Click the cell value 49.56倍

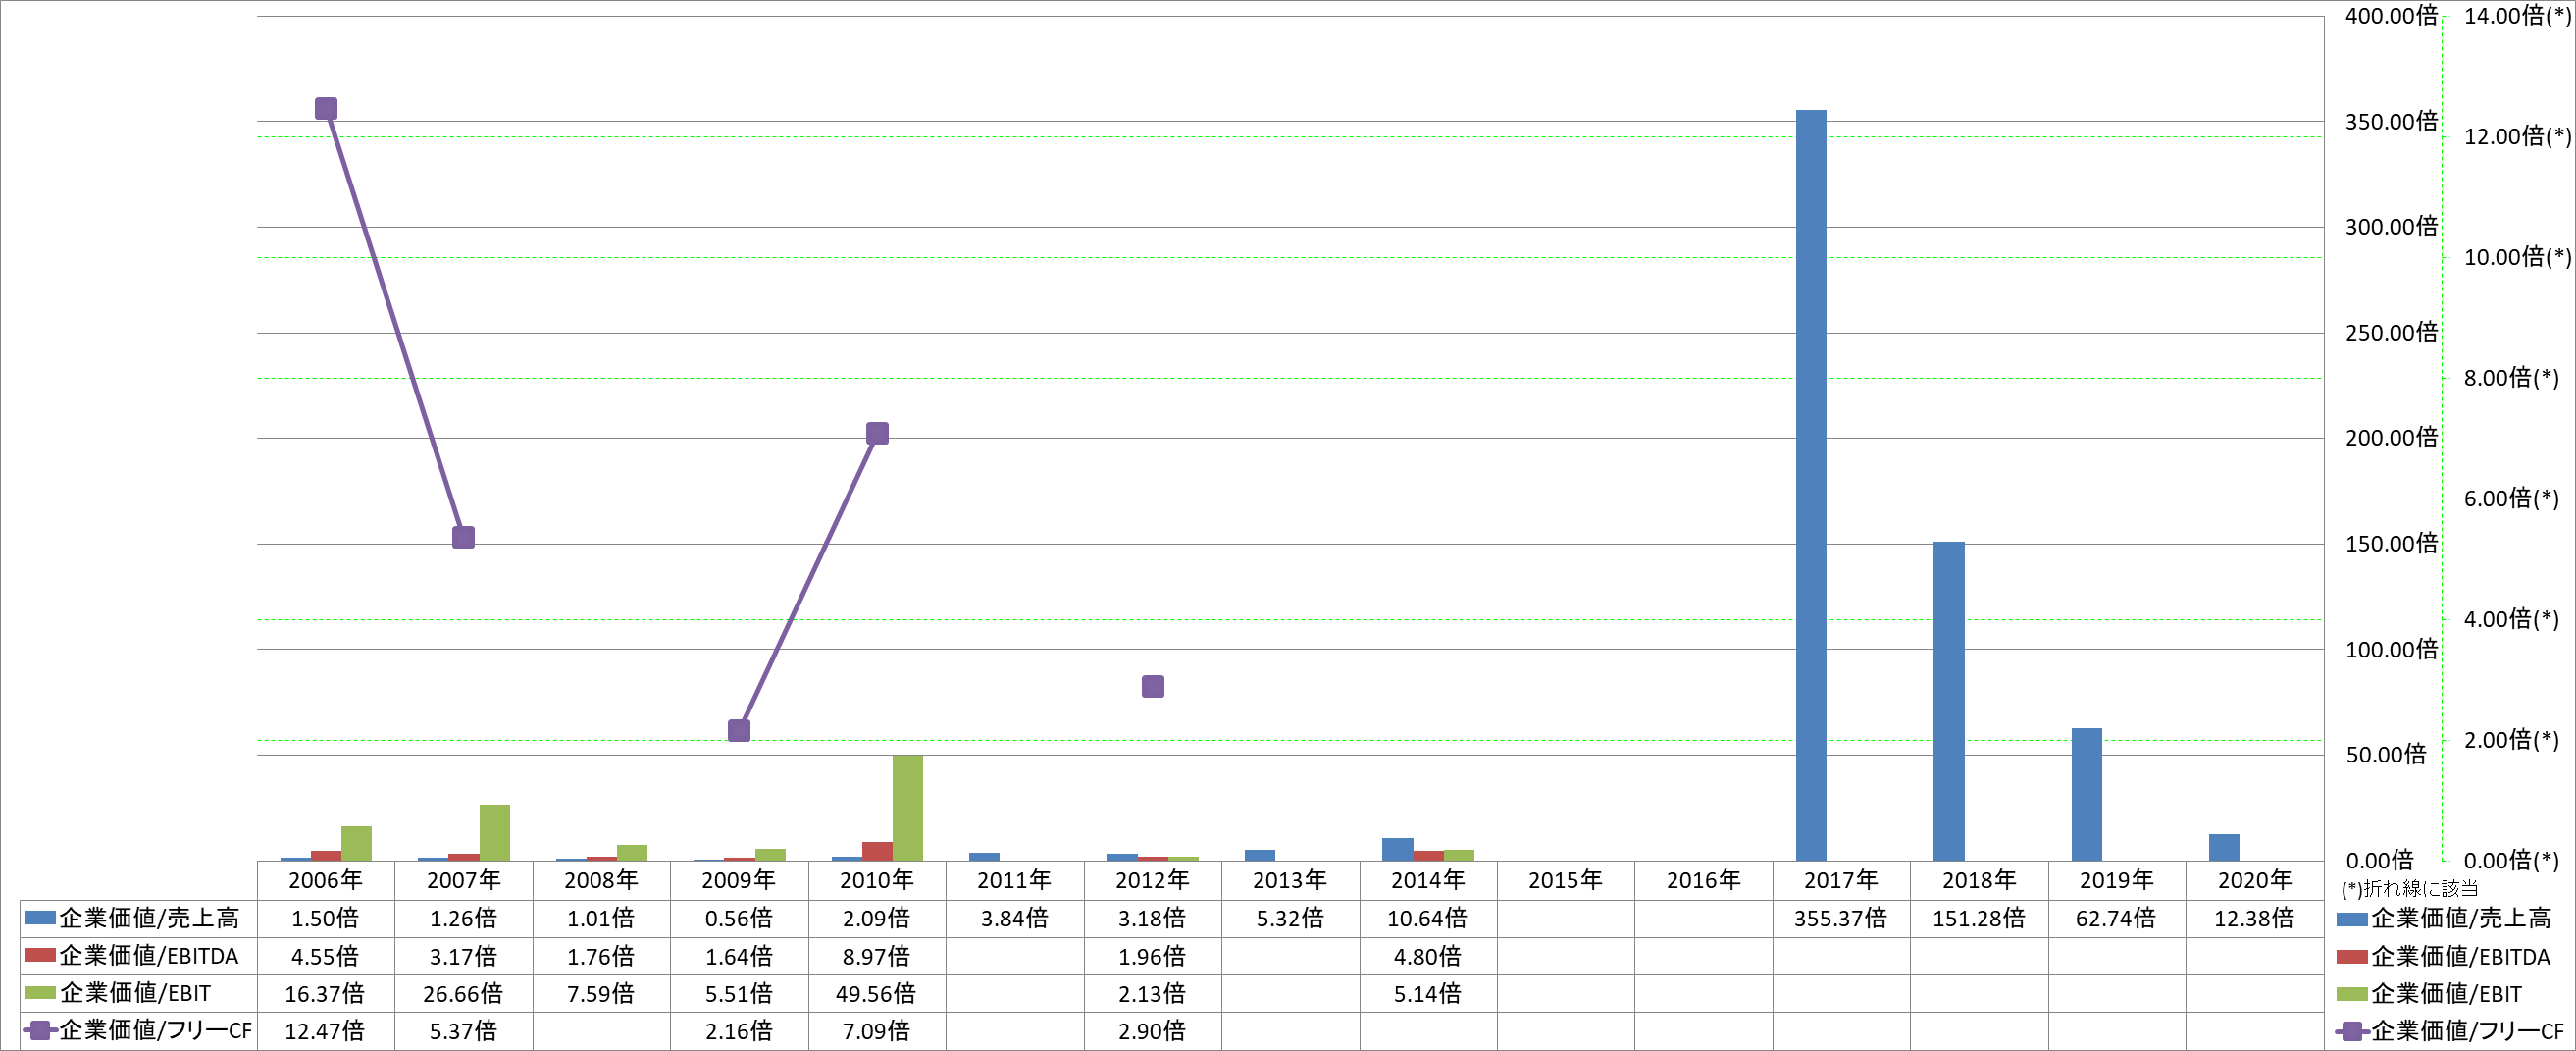point(876,994)
